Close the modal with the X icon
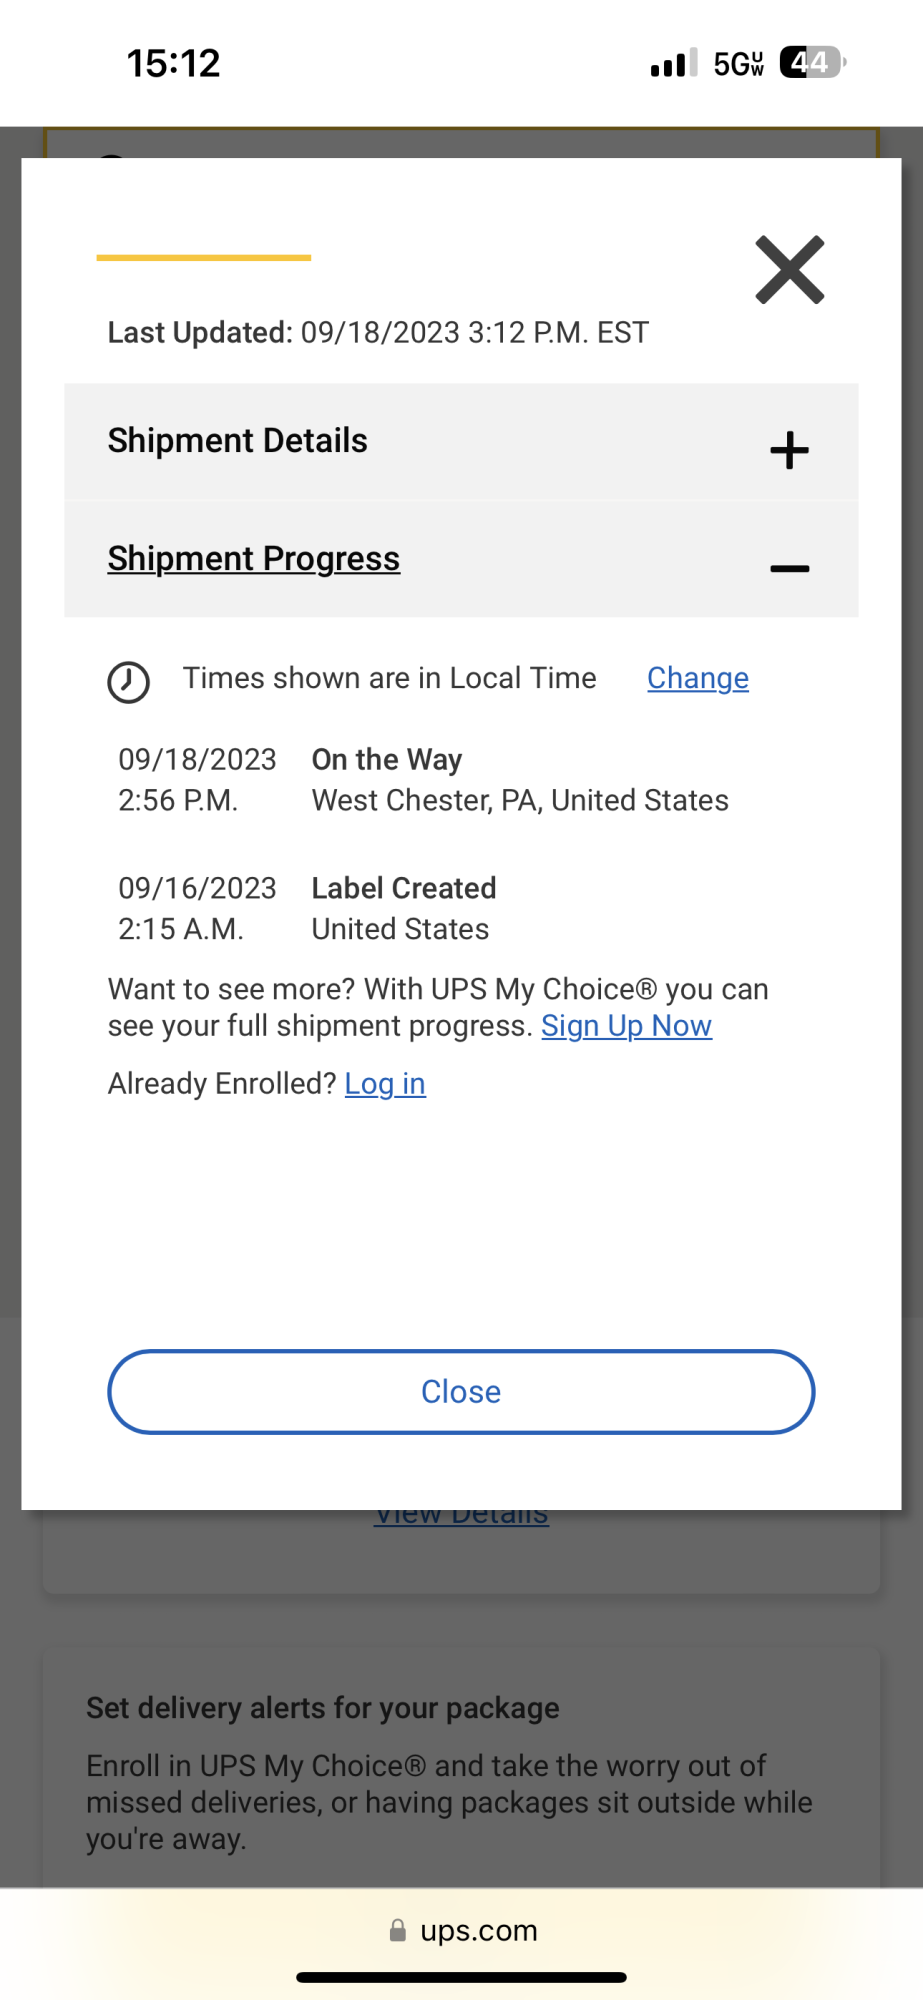The width and height of the screenshot is (923, 2000). click(789, 270)
